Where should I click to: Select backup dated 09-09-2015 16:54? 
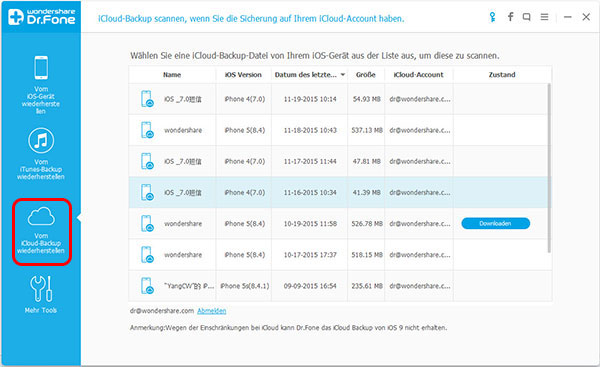[x=339, y=286]
